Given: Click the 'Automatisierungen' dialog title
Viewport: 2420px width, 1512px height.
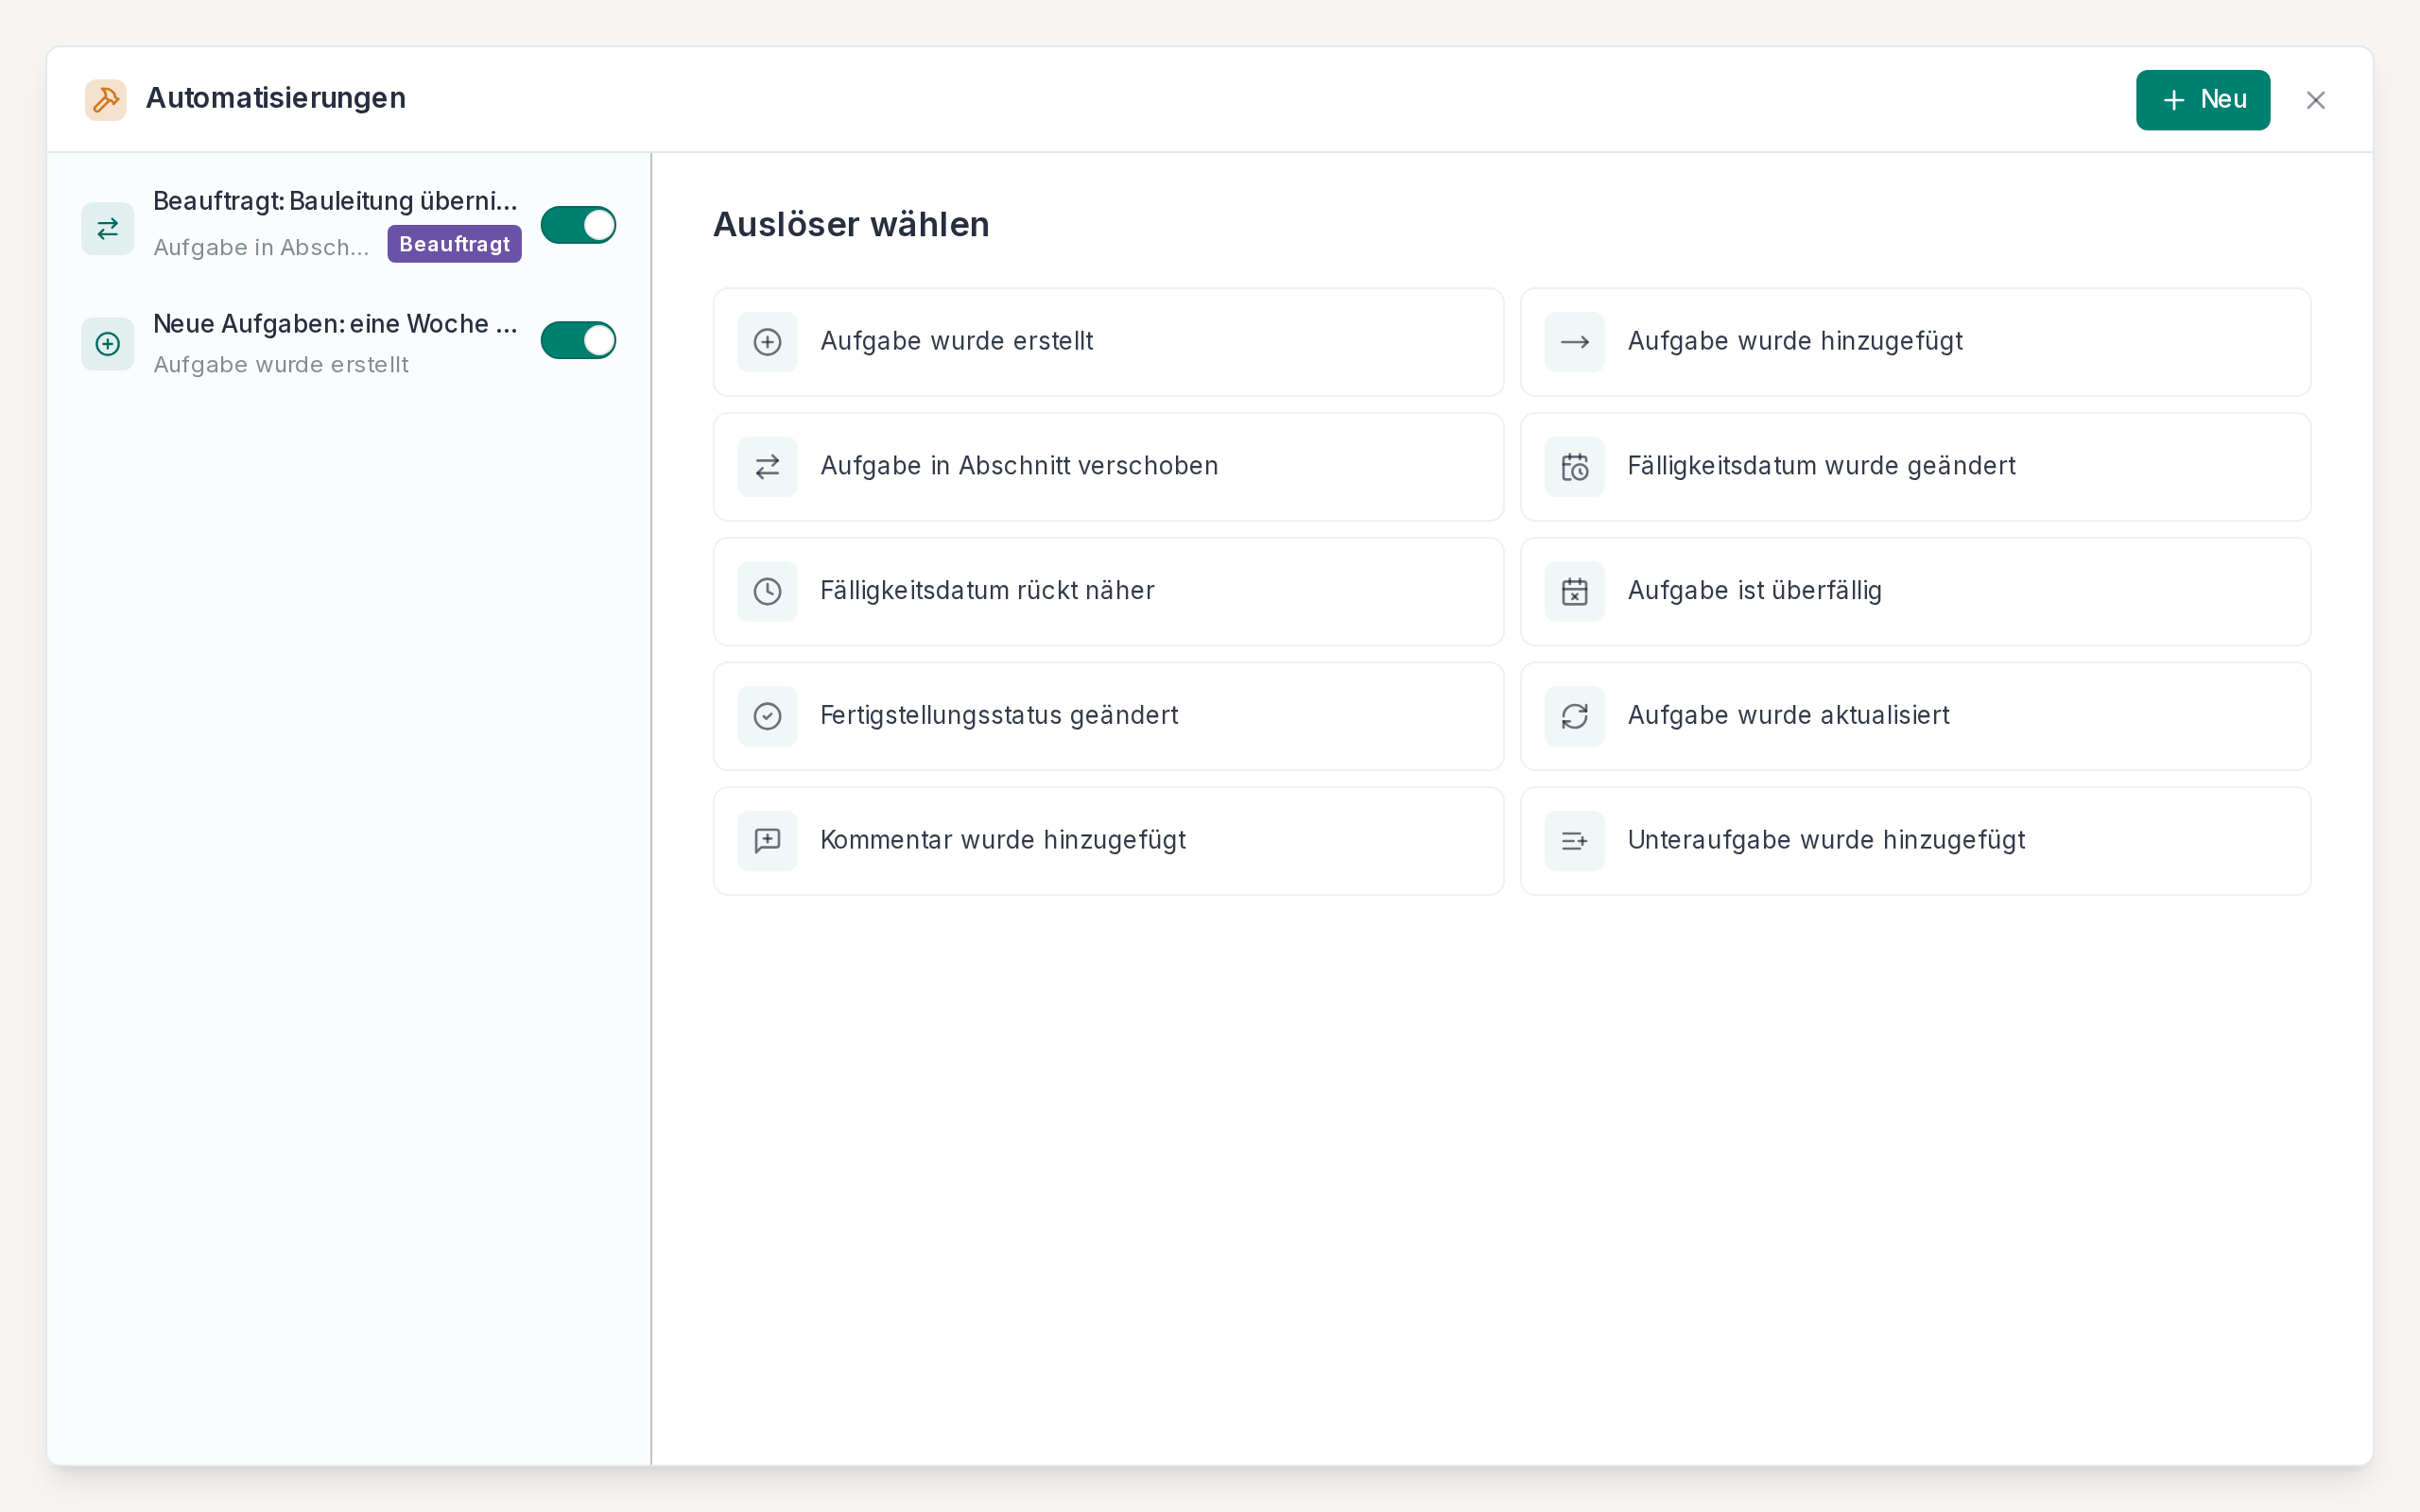Looking at the screenshot, I should (x=276, y=98).
